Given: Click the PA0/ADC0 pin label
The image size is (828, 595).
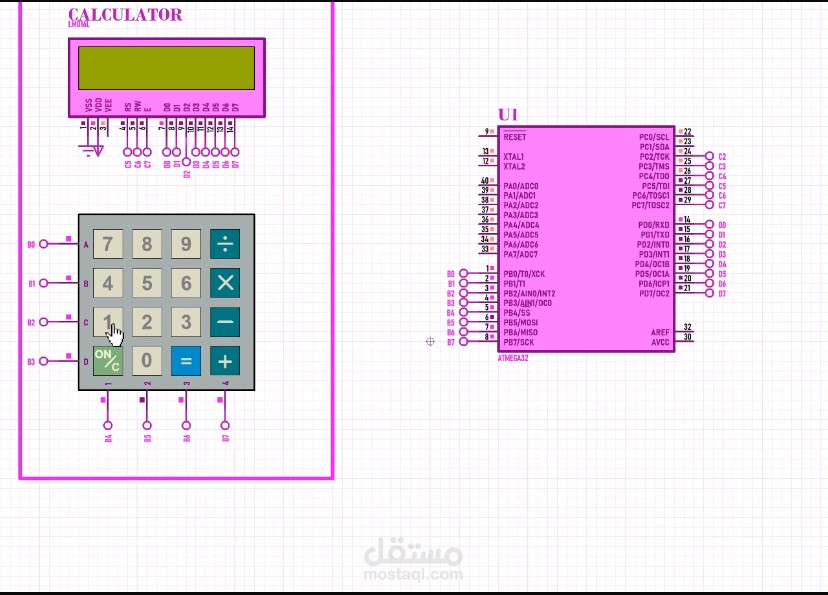Looking at the screenshot, I should click(x=521, y=186).
